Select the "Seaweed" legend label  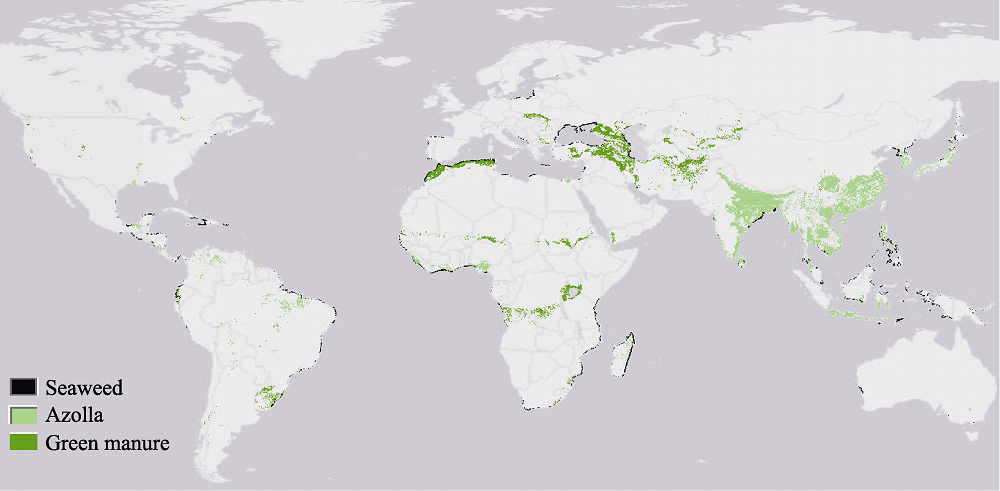tap(84, 387)
